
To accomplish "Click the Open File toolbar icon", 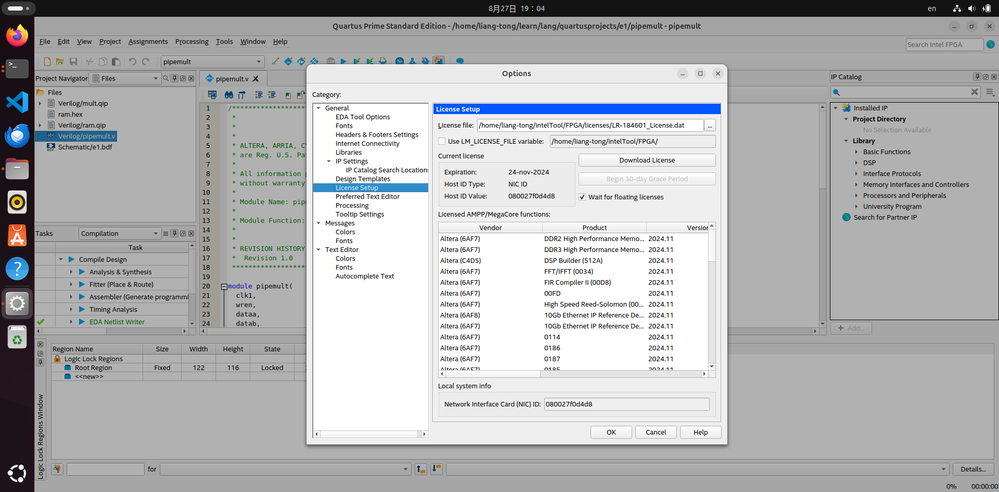I will tap(62, 62).
